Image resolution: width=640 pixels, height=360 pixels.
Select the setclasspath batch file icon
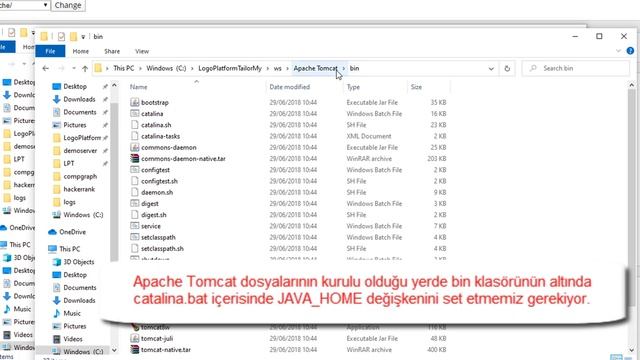coord(134,237)
